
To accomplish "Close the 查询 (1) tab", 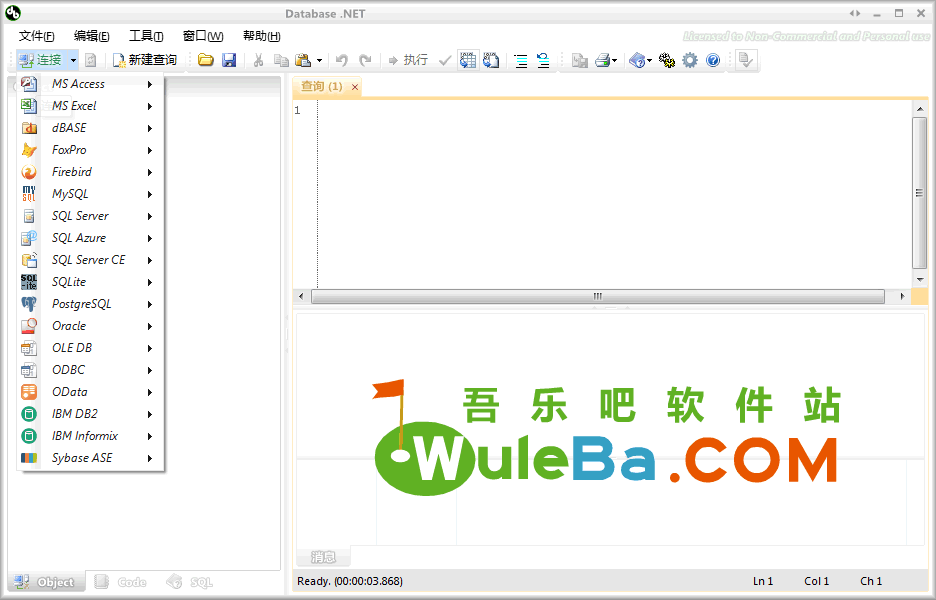I will coord(355,87).
